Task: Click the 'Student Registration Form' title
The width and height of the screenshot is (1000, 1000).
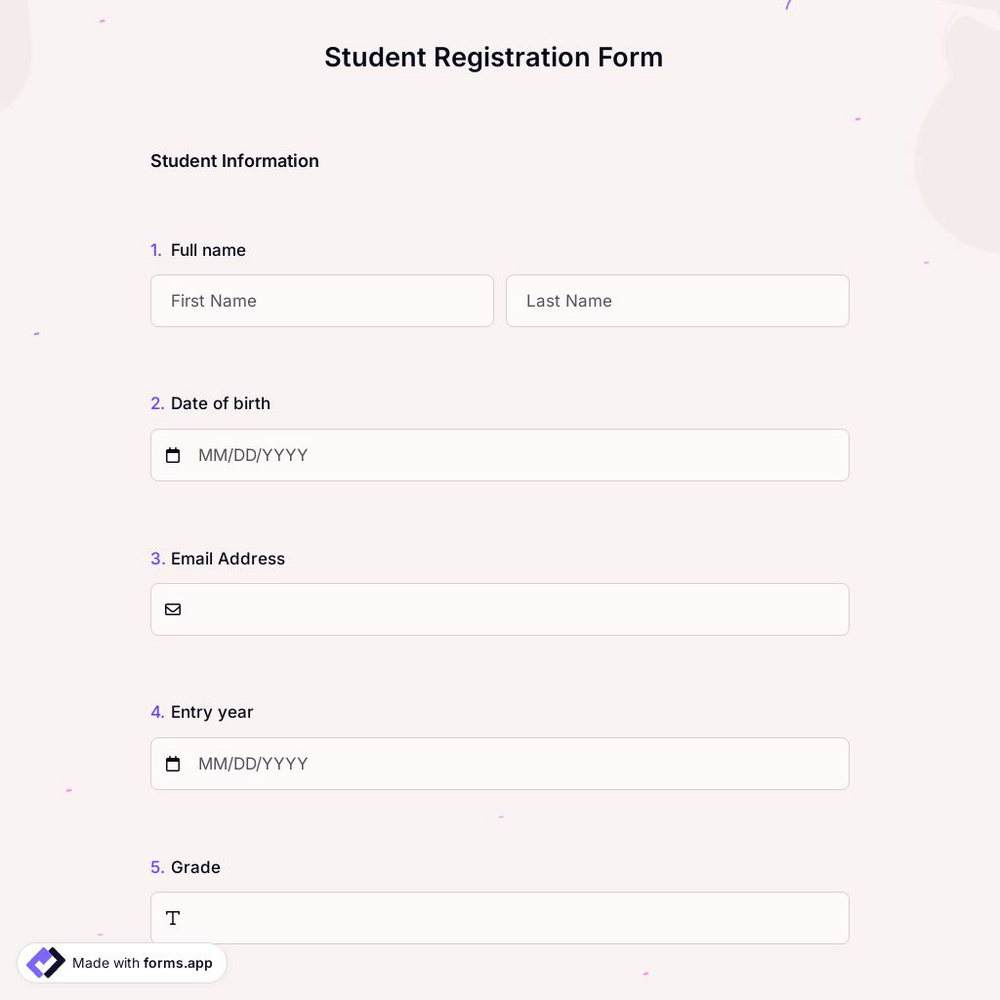Action: (x=493, y=57)
